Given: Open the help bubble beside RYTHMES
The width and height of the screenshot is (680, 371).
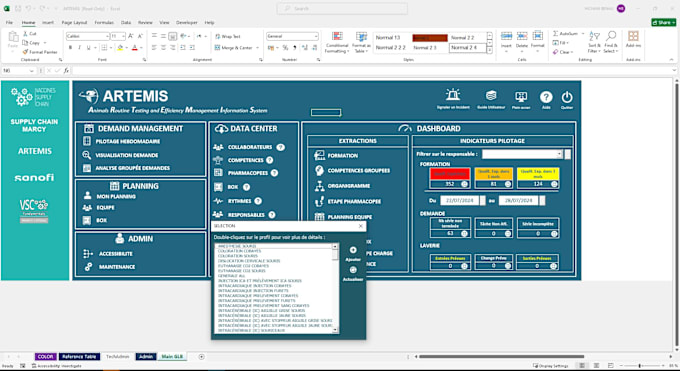Looking at the screenshot, I should 258,201.
